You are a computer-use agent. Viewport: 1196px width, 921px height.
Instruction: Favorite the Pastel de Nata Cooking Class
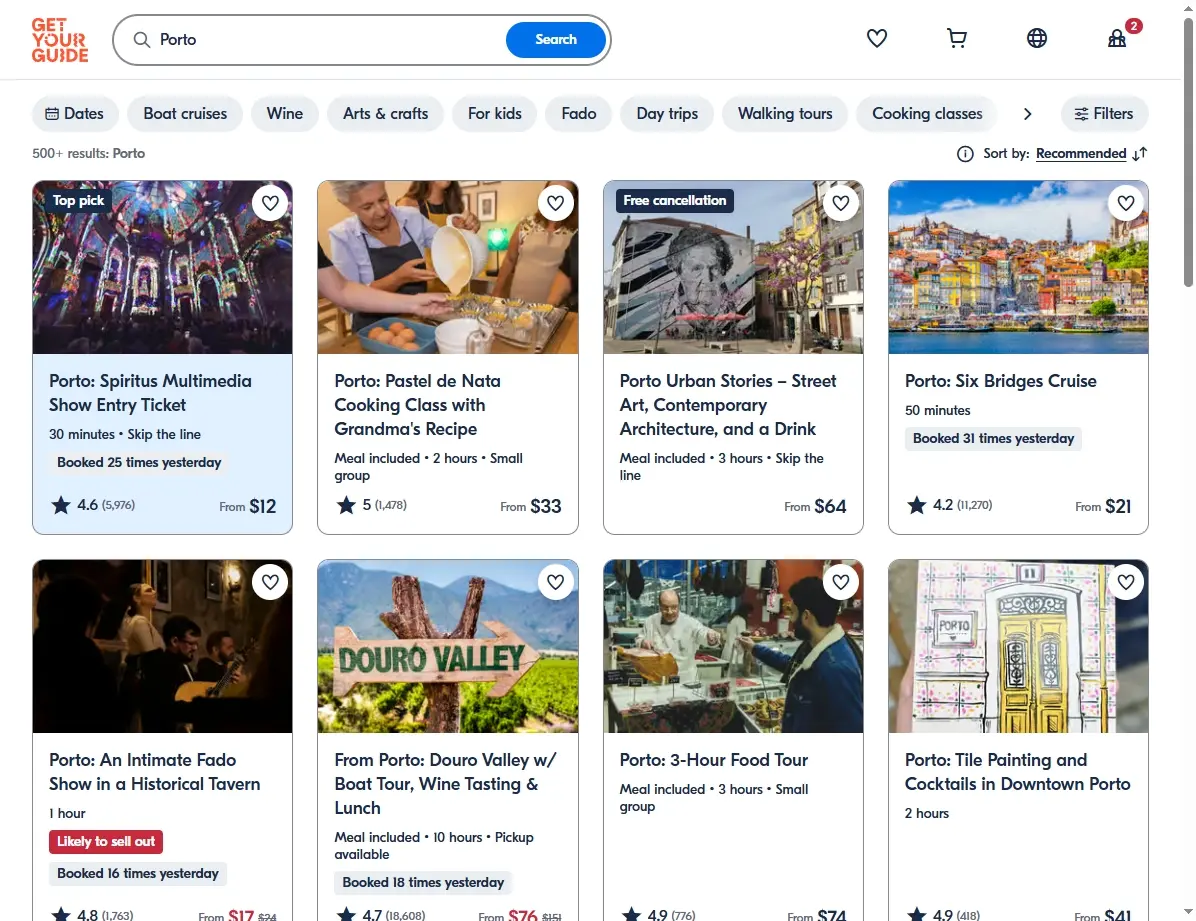pos(555,203)
